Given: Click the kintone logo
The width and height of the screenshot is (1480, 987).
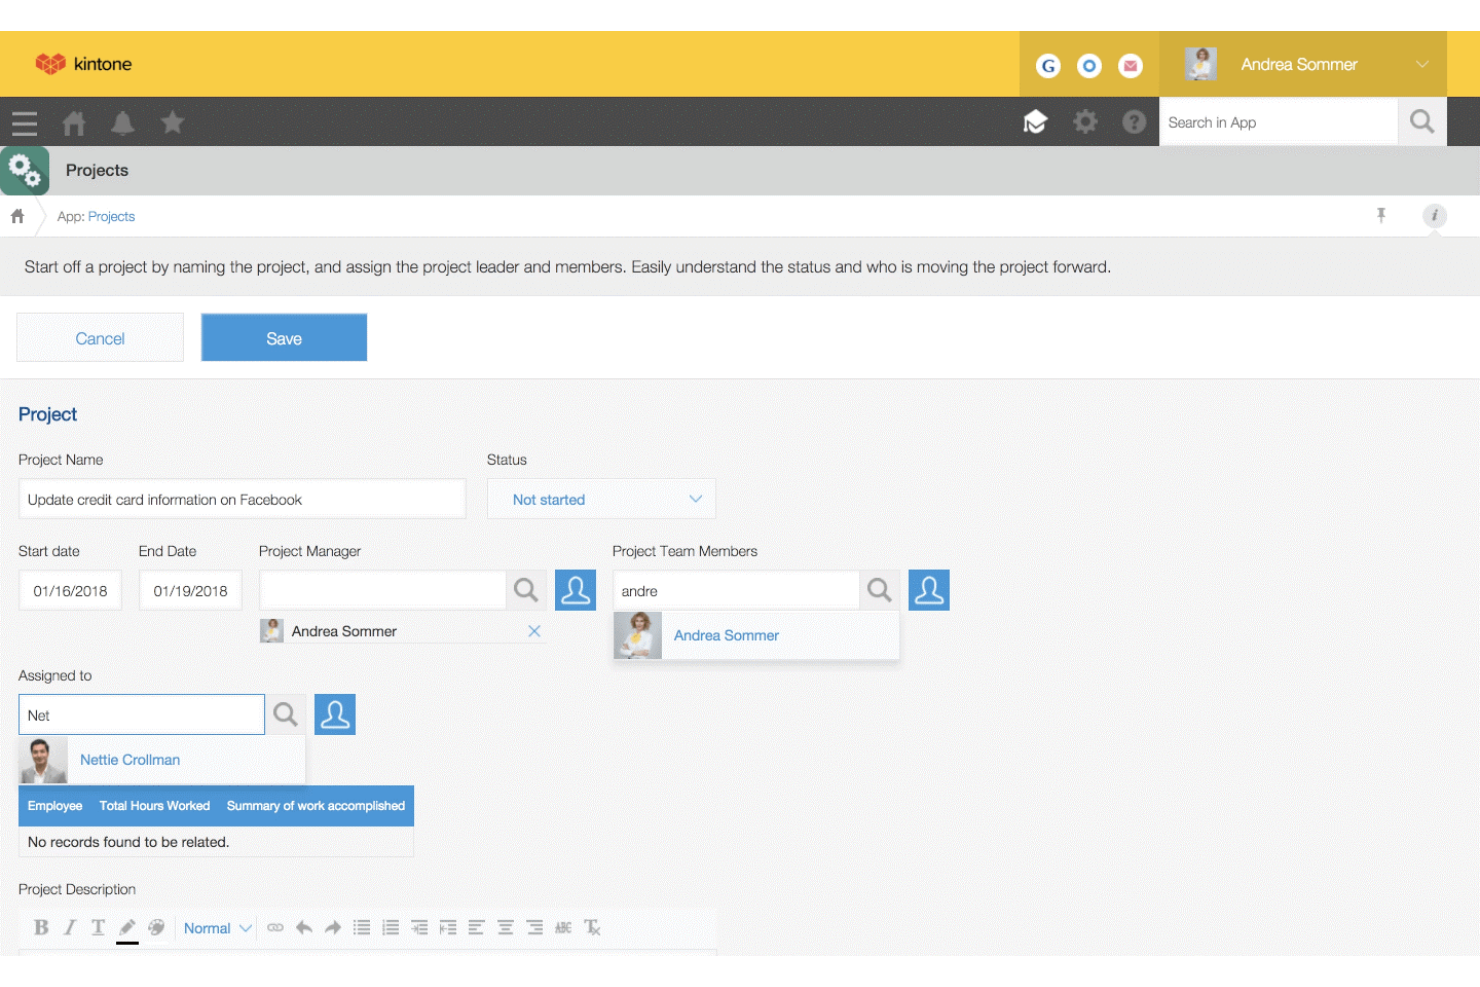Looking at the screenshot, I should point(83,64).
